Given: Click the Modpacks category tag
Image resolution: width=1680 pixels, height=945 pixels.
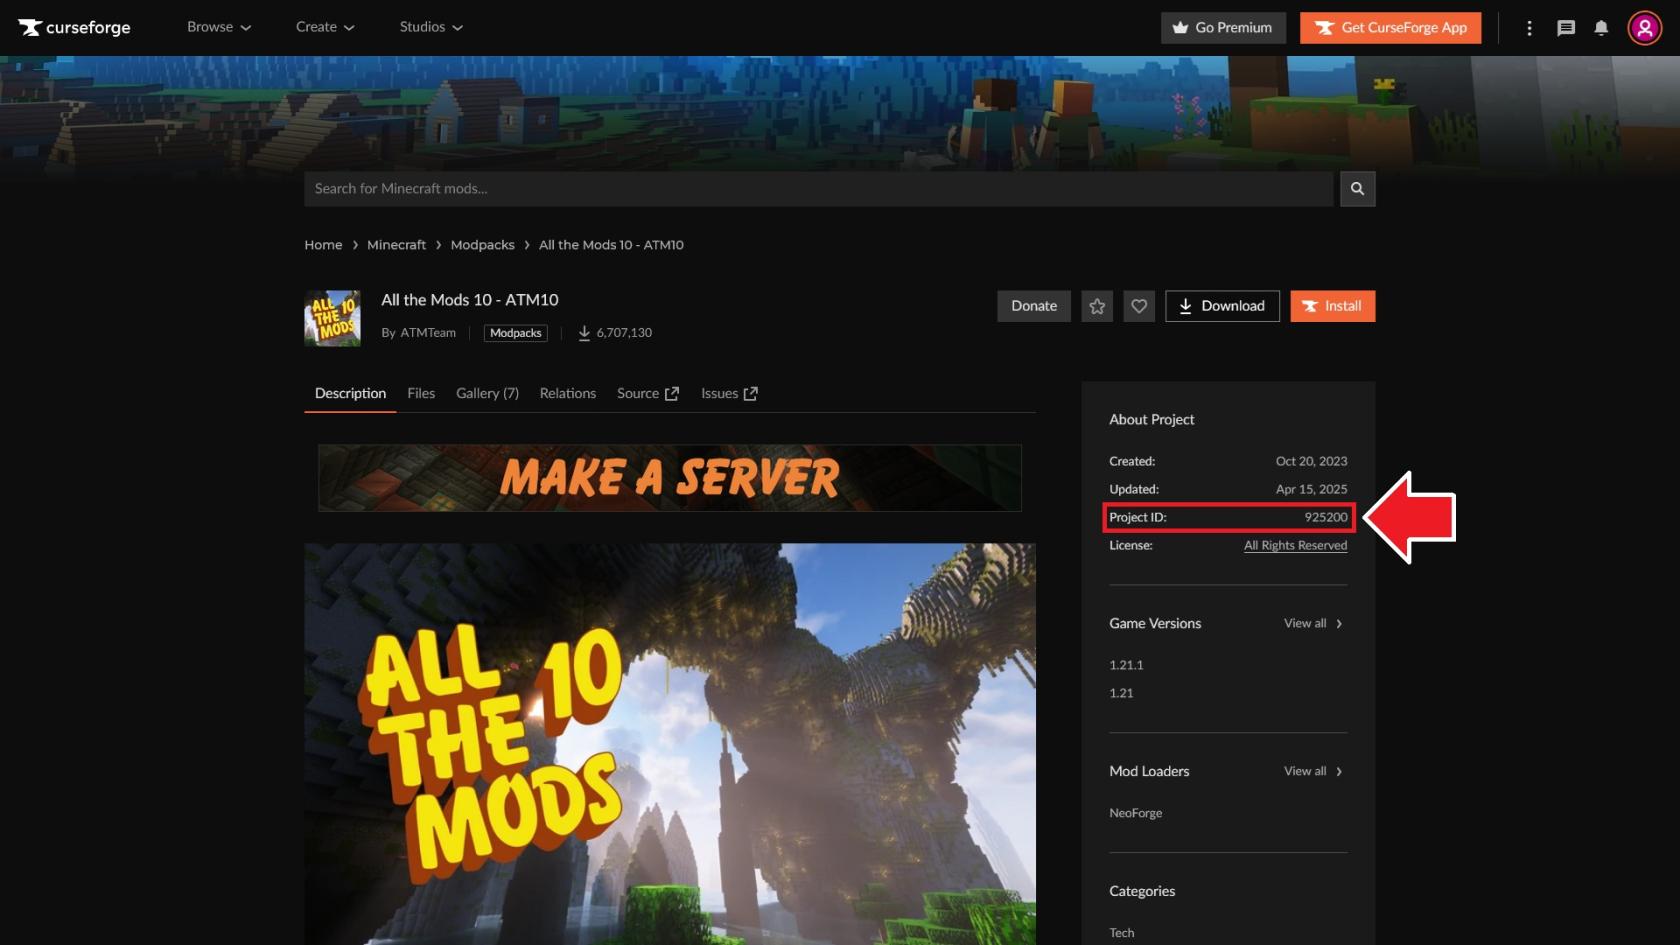Looking at the screenshot, I should point(516,333).
